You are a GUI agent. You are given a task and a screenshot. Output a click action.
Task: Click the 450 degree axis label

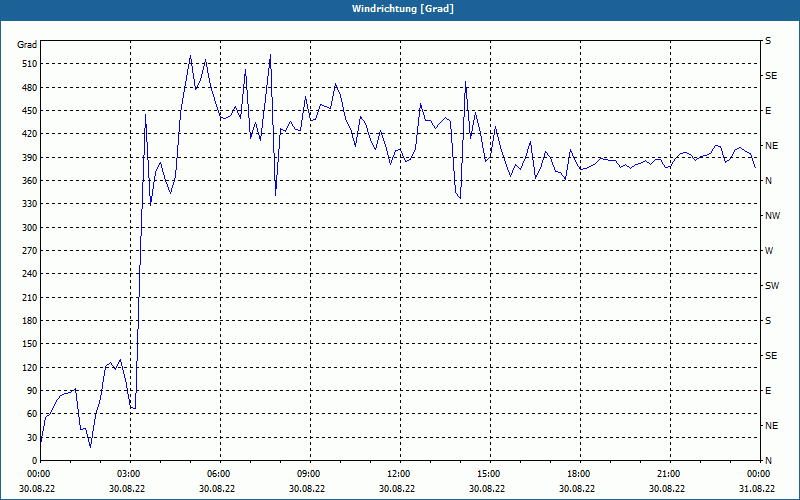tap(30, 111)
